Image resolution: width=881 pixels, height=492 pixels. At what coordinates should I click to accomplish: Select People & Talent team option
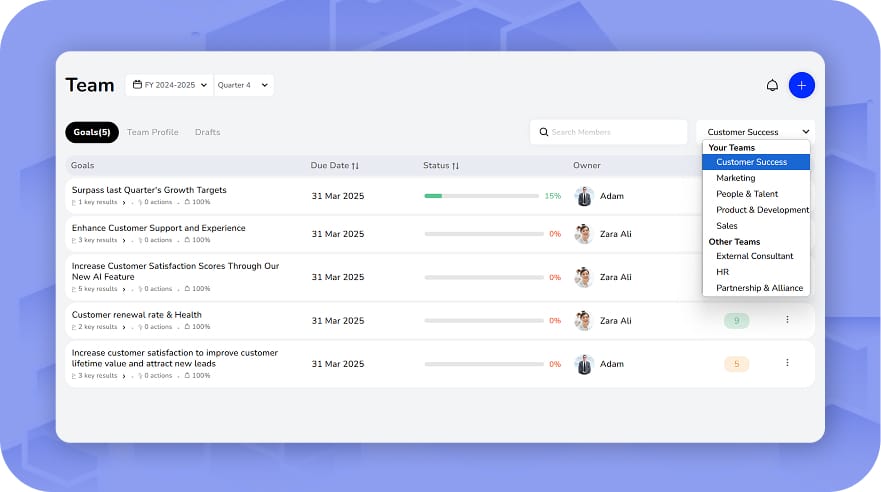pos(746,194)
